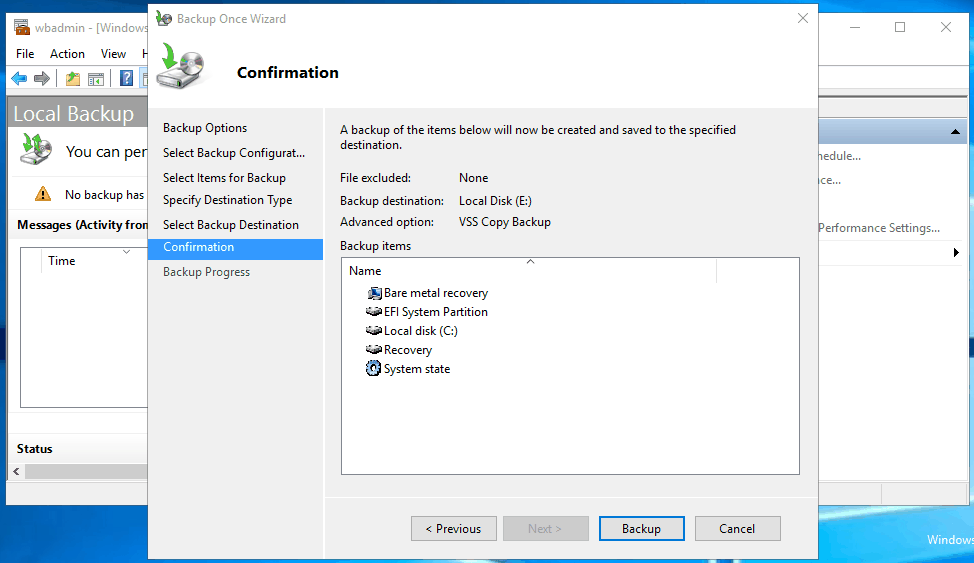This screenshot has width=974, height=563.
Task: Open the View menu
Action: point(113,54)
